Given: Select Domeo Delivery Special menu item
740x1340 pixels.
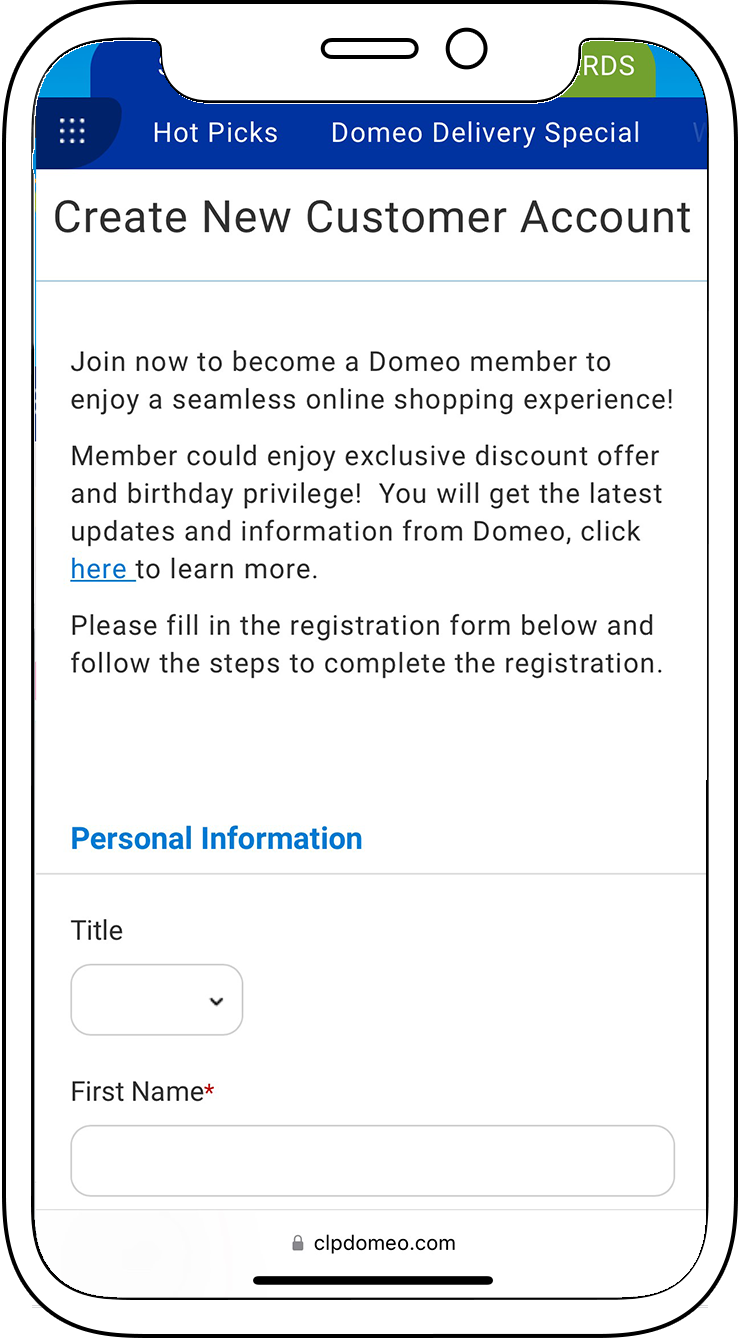Looking at the screenshot, I should point(485,133).
